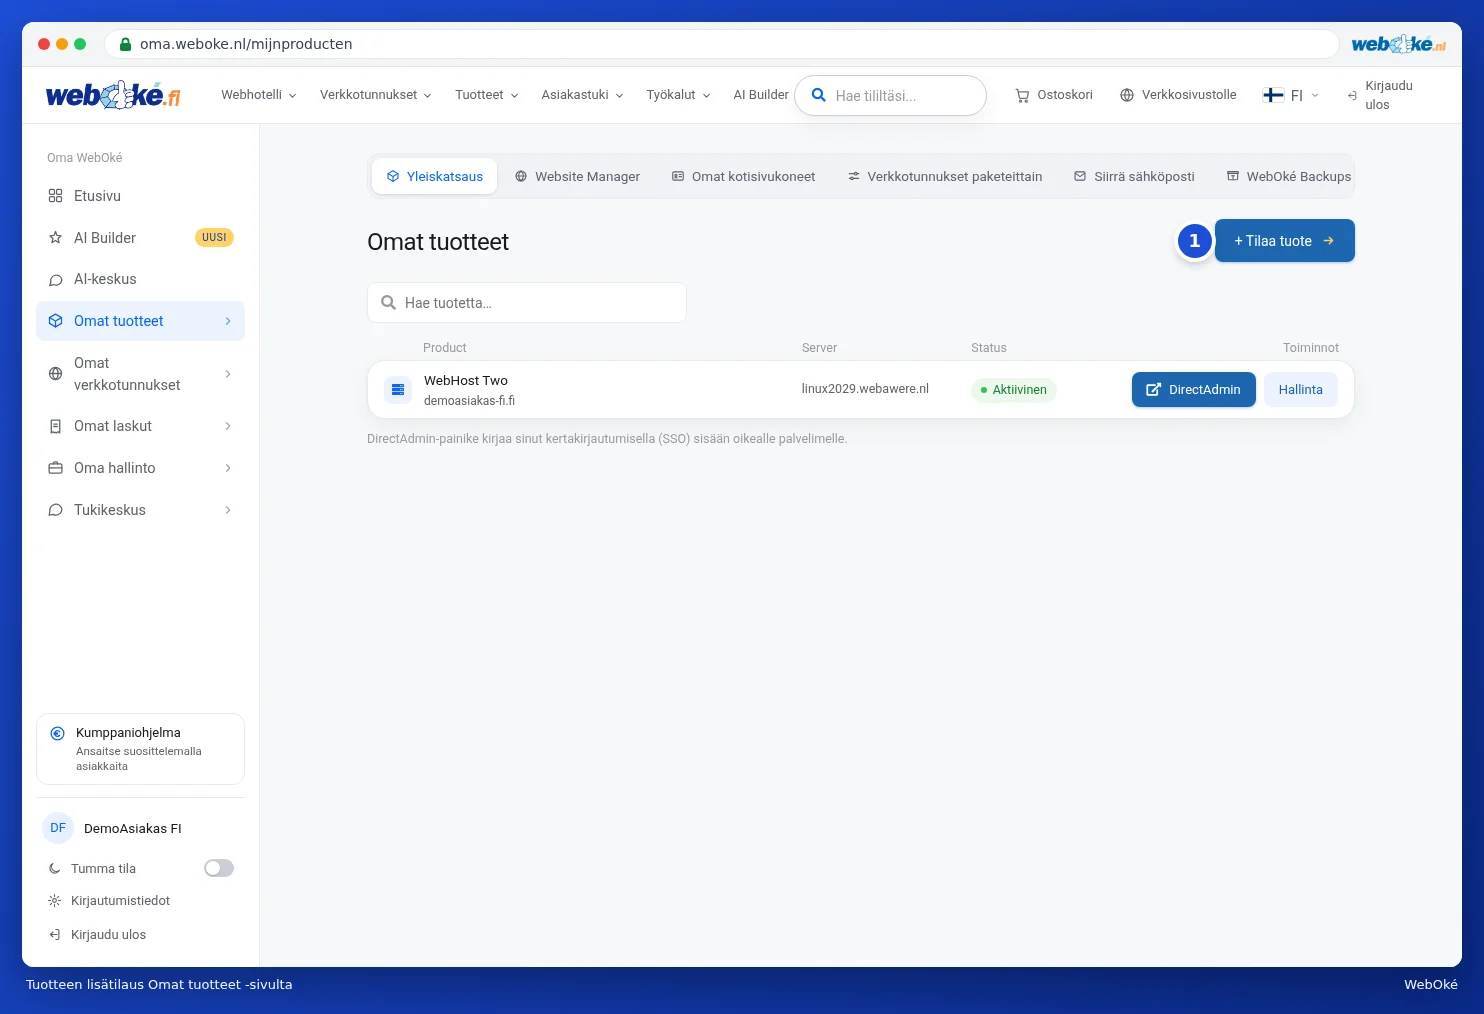This screenshot has width=1484, height=1014.
Task: Click the Kumppaniohjelma euro icon
Action: (57, 733)
